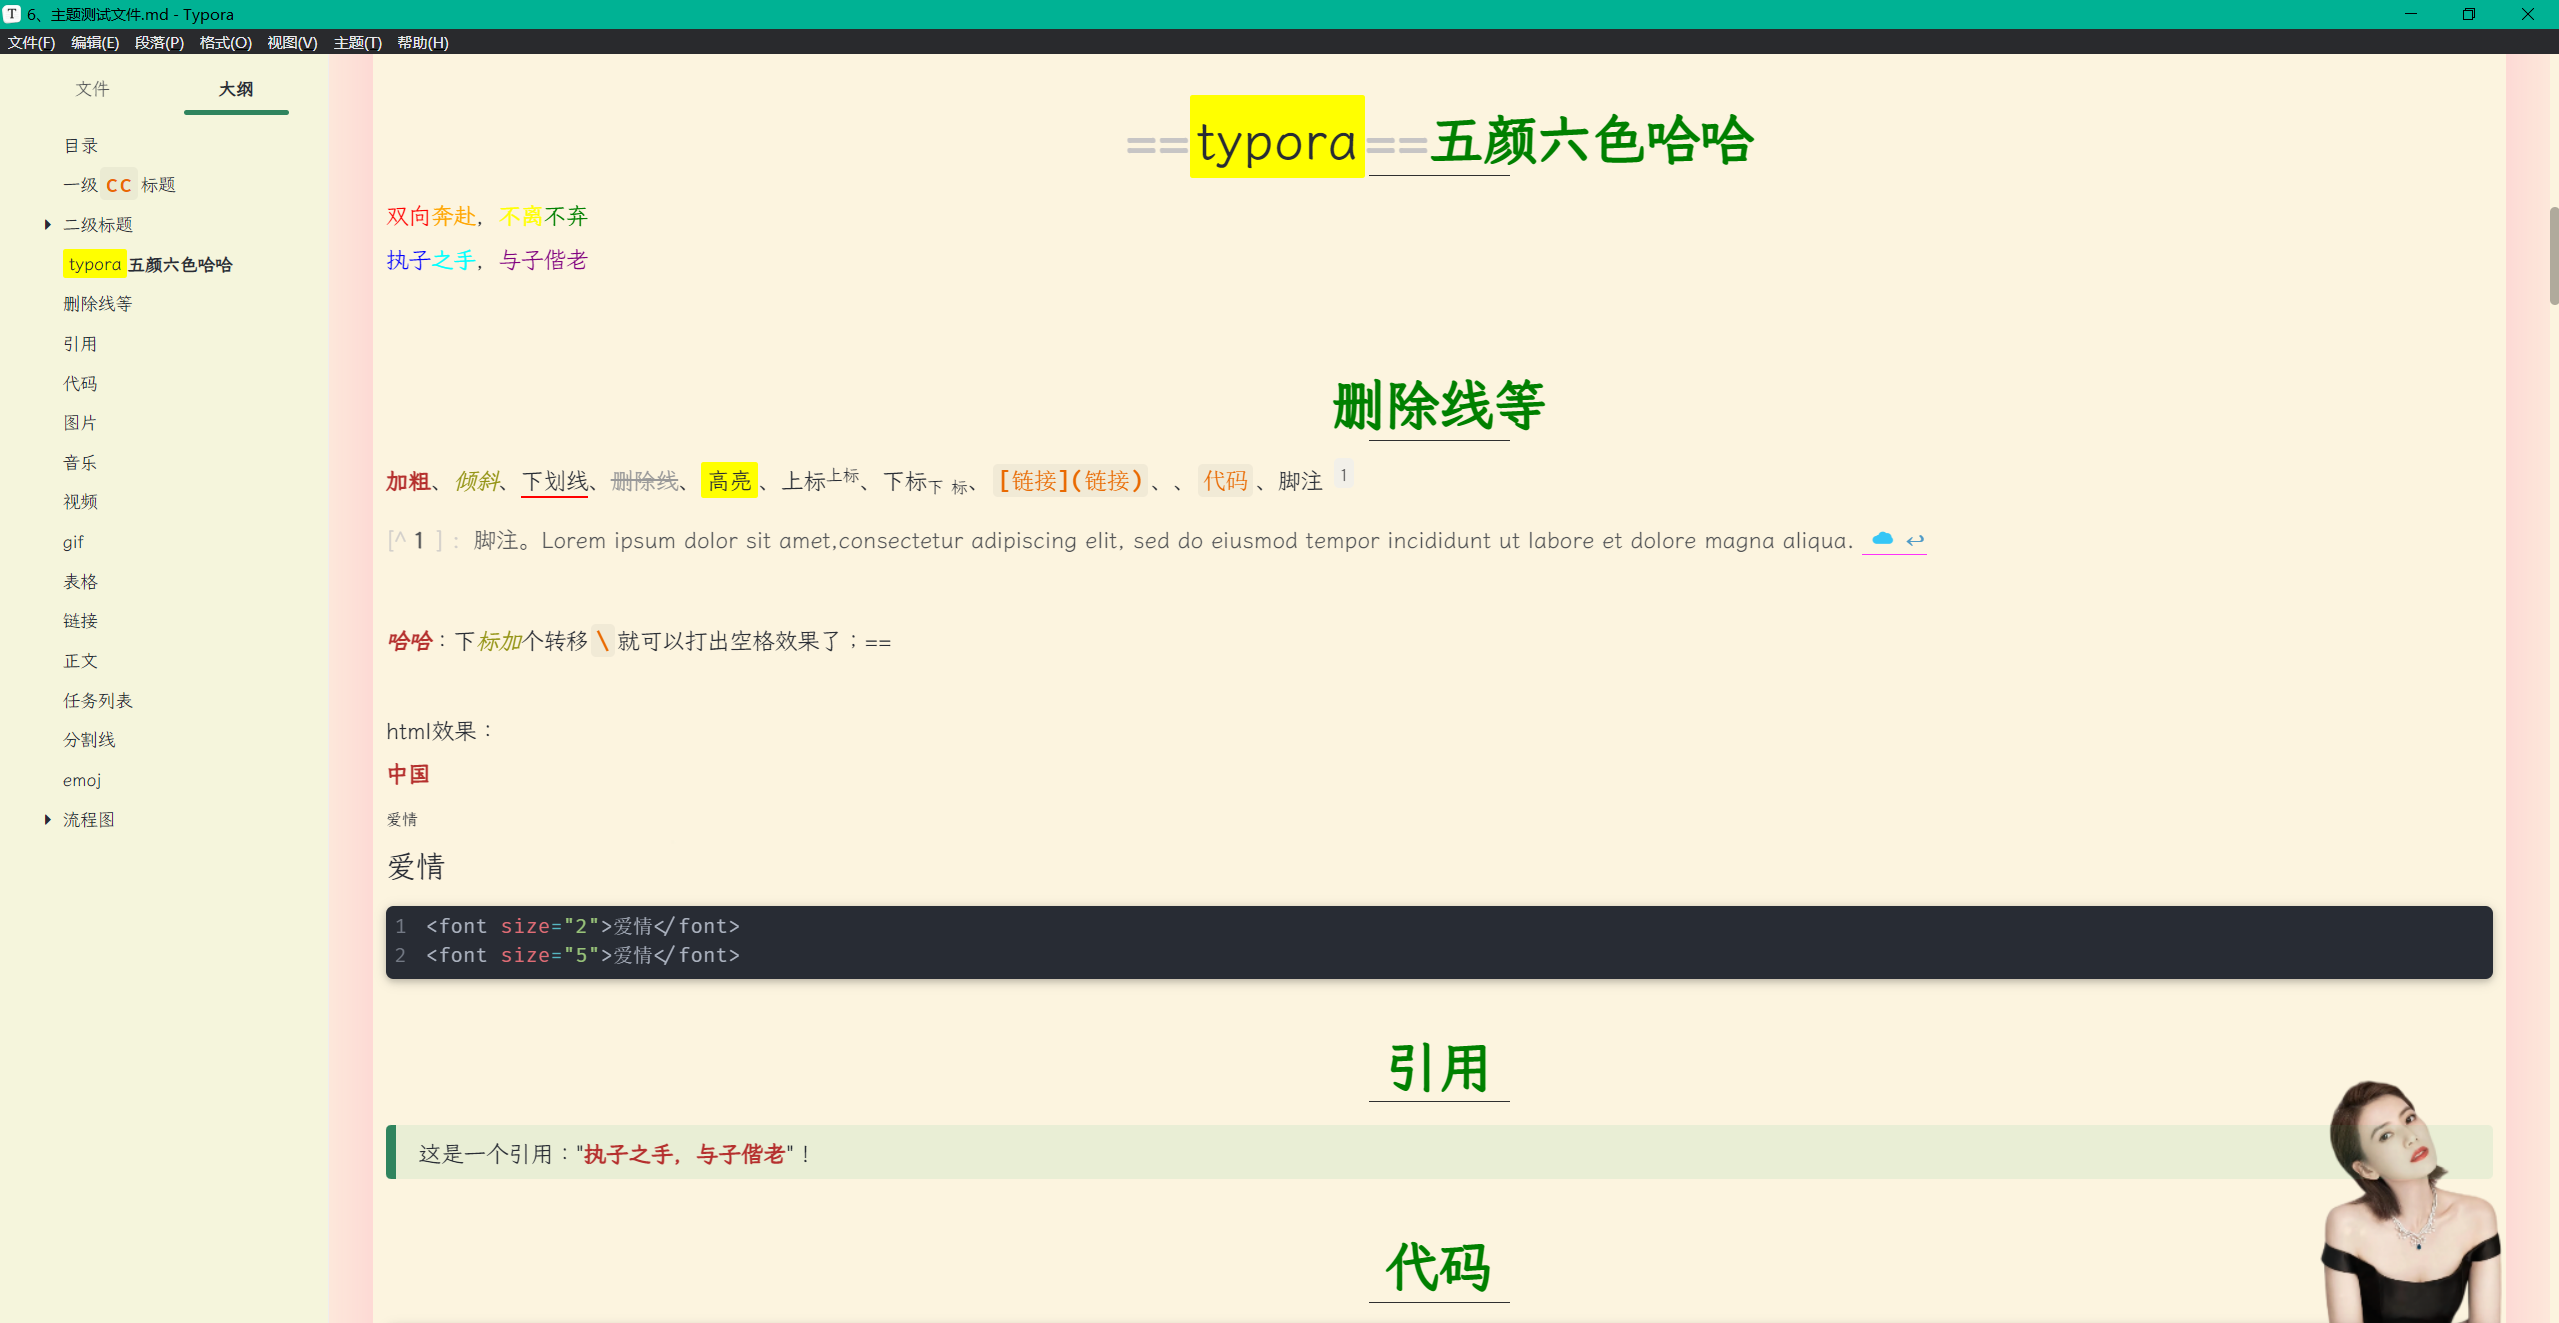Image resolution: width=2559 pixels, height=1323 pixels.
Task: Click the Typora app icon in title bar
Action: click(12, 14)
